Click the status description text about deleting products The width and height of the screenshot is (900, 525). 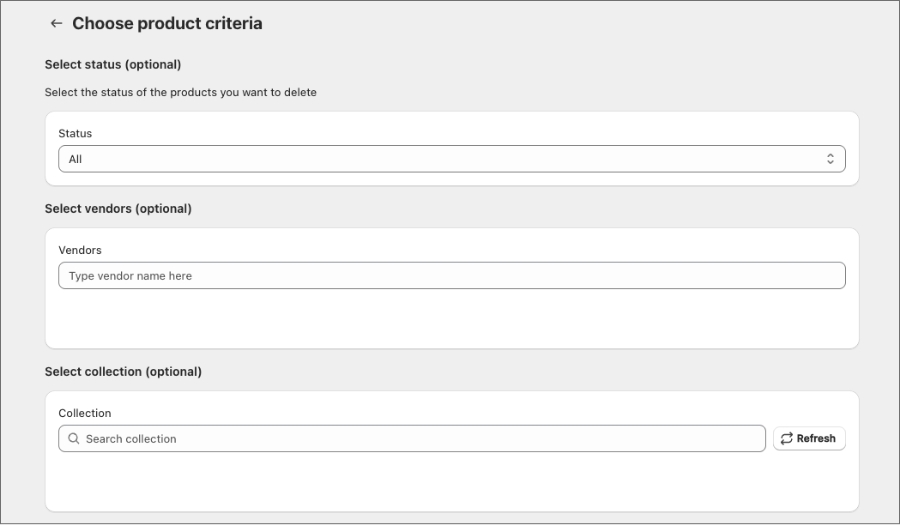click(x=180, y=92)
